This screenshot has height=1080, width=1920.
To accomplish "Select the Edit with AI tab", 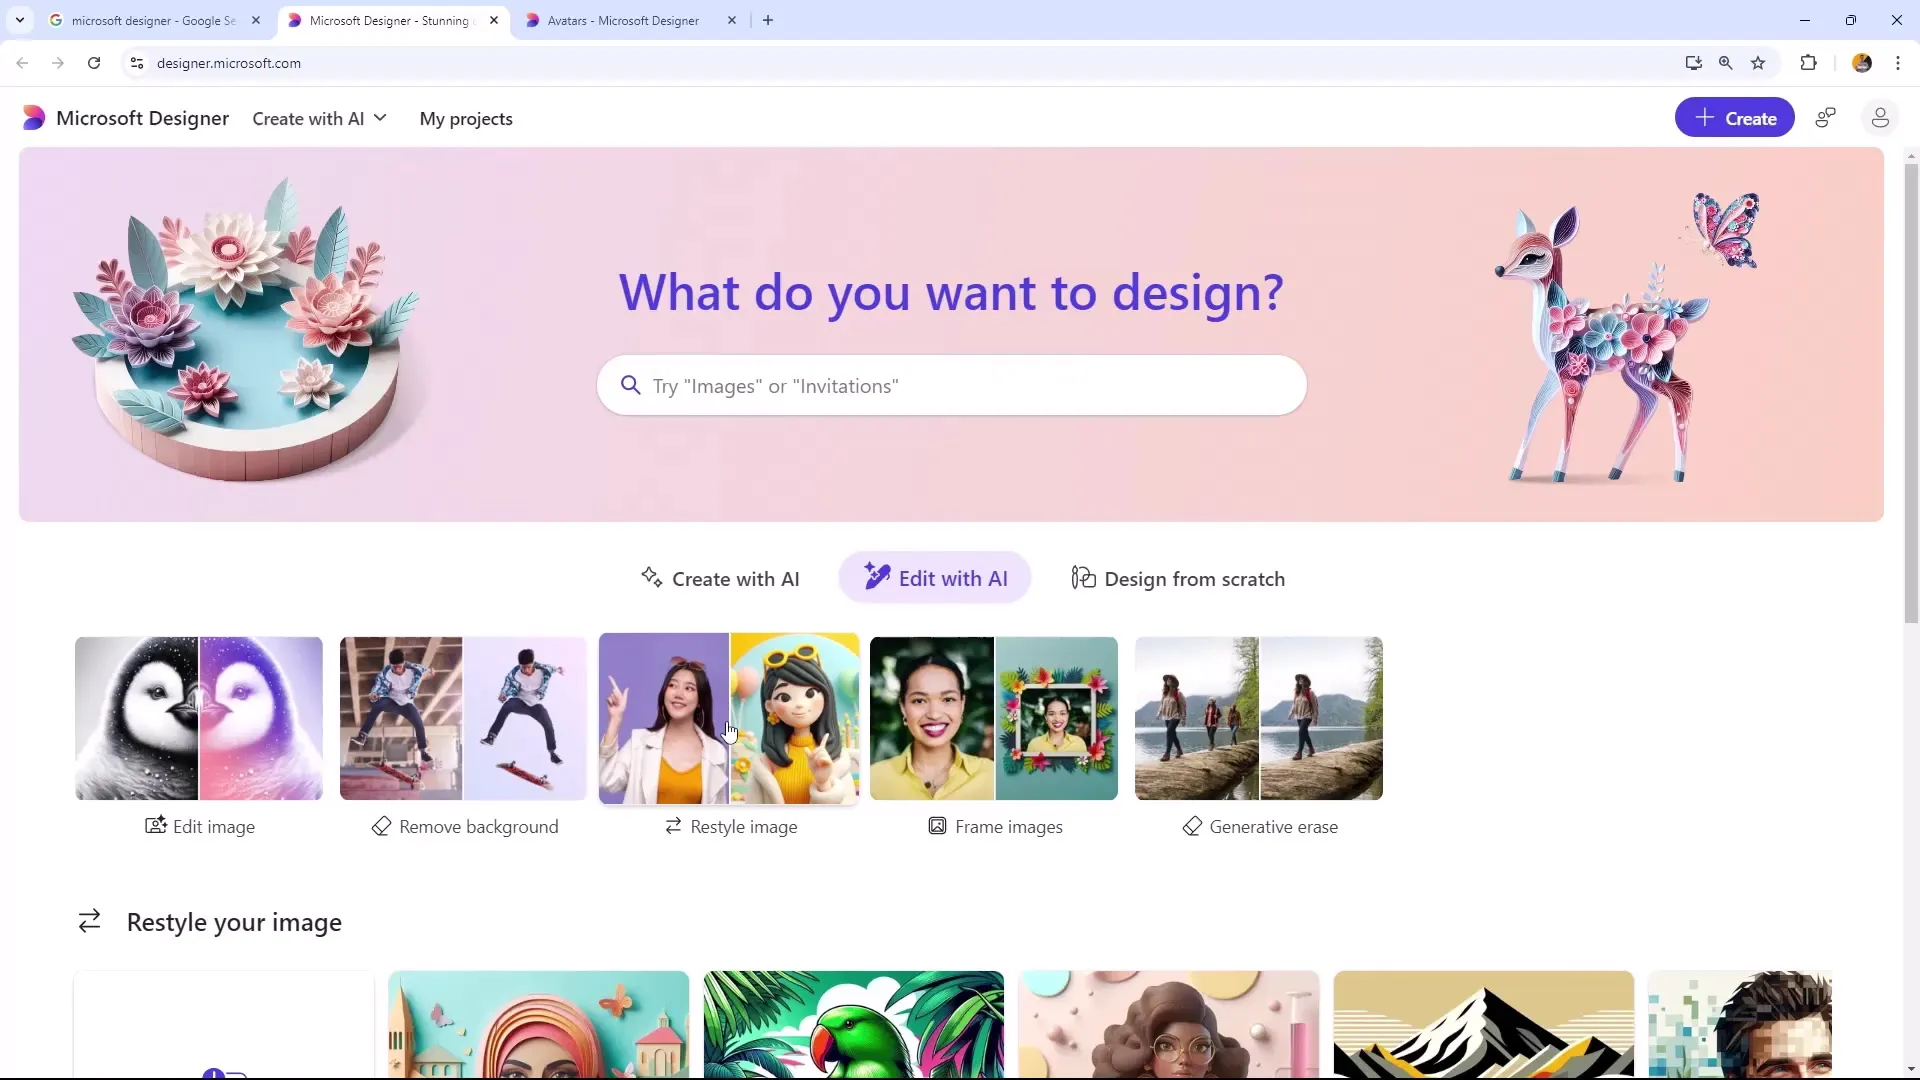I will [x=936, y=578].
